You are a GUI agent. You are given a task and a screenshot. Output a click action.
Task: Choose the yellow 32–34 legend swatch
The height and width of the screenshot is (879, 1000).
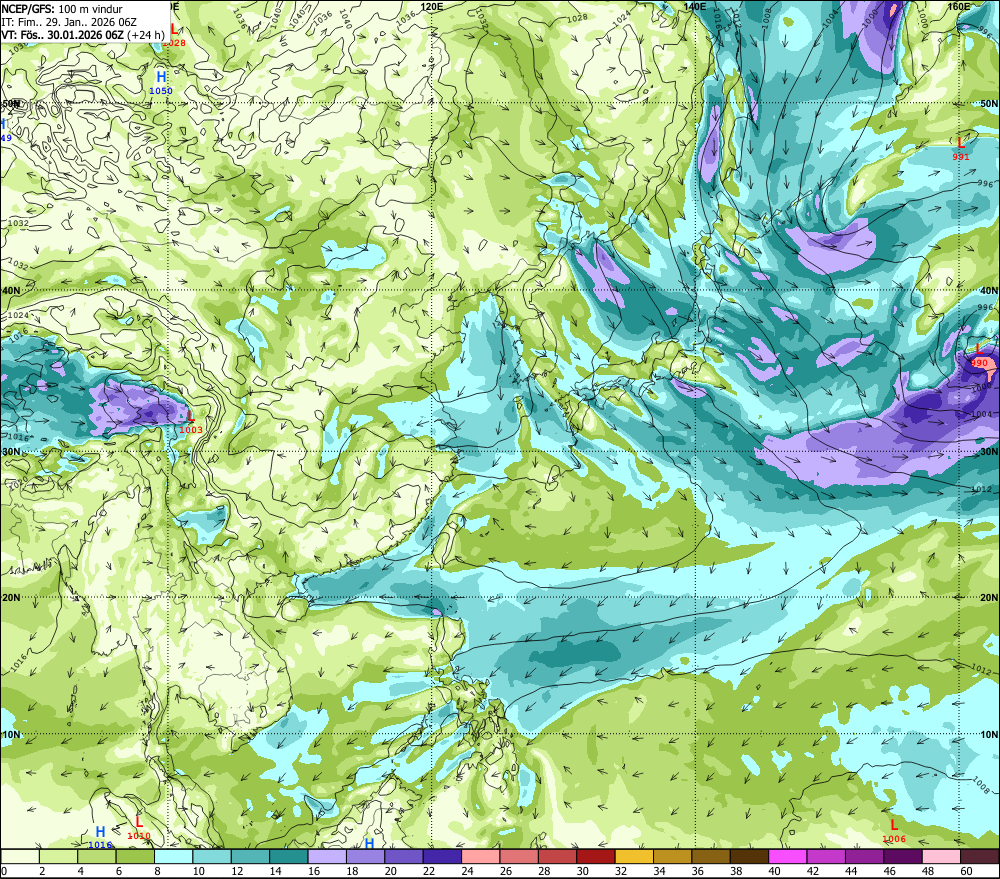tap(634, 856)
